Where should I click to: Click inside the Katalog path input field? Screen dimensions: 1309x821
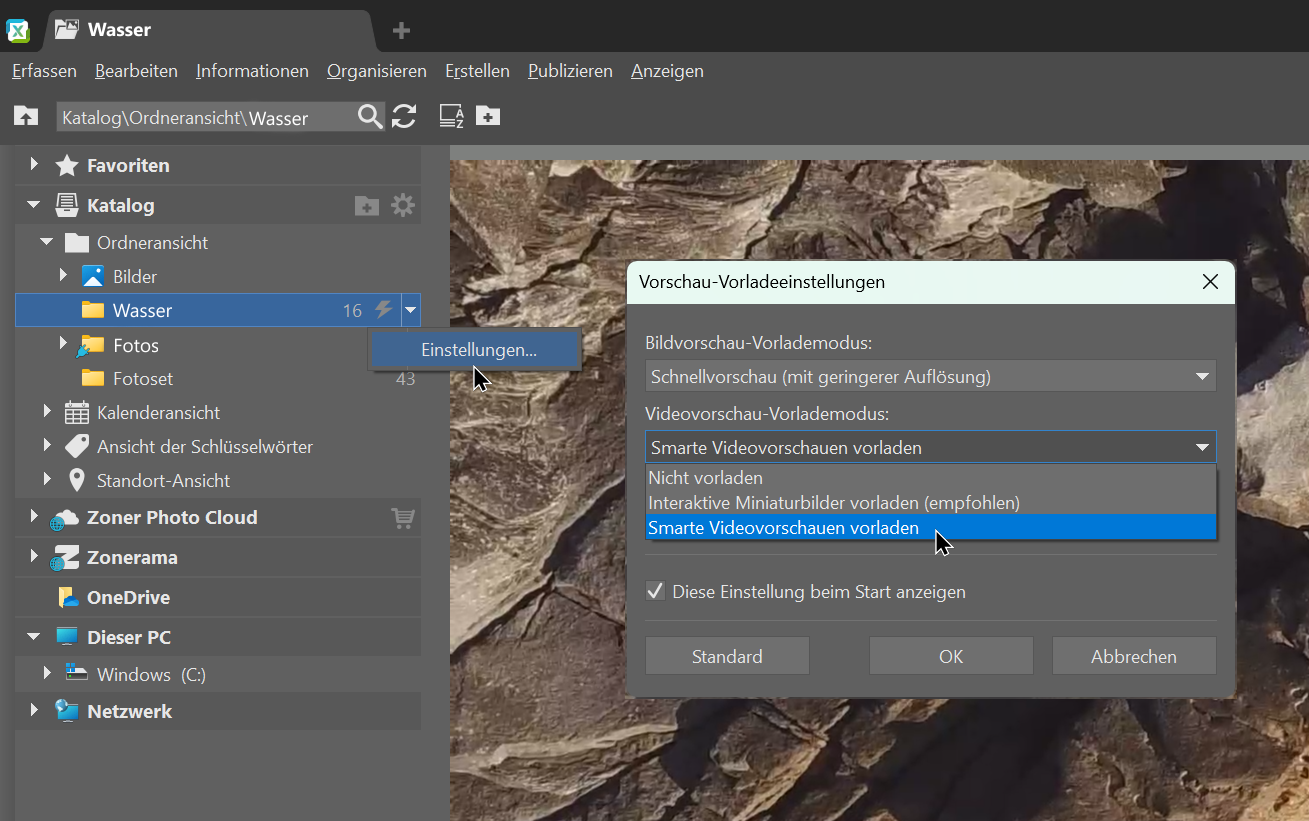(200, 117)
